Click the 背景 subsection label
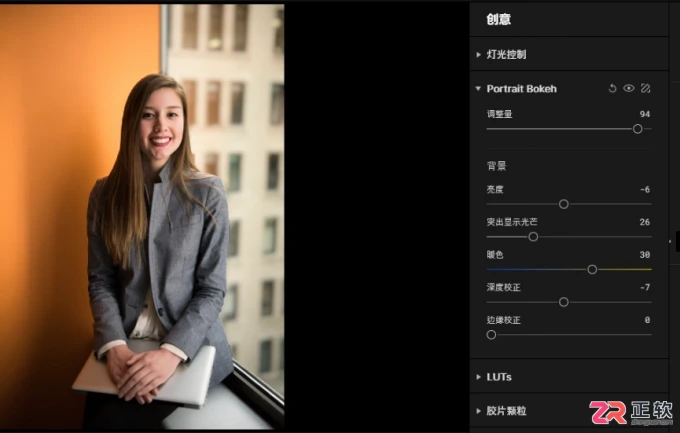 coord(497,166)
